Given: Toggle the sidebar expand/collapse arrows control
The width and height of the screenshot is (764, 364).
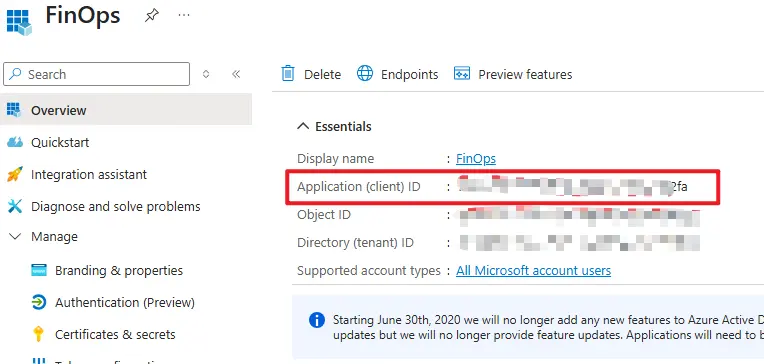Looking at the screenshot, I should [206, 74].
